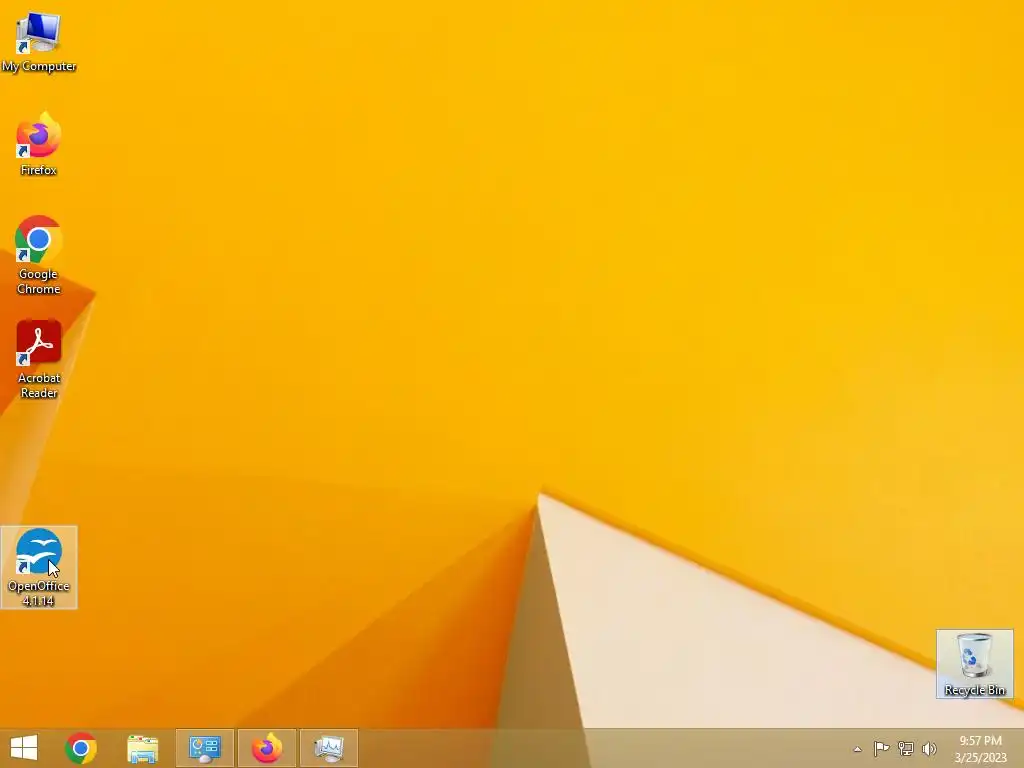1024x768 pixels.
Task: Select the Google Chrome desktop shortcut
Action: click(x=39, y=255)
